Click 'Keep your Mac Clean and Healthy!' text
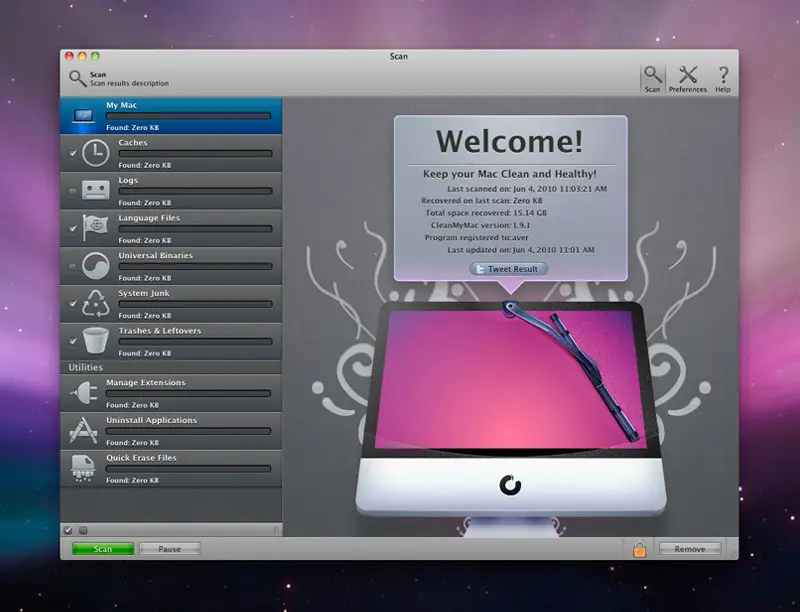The image size is (800, 612). click(510, 174)
